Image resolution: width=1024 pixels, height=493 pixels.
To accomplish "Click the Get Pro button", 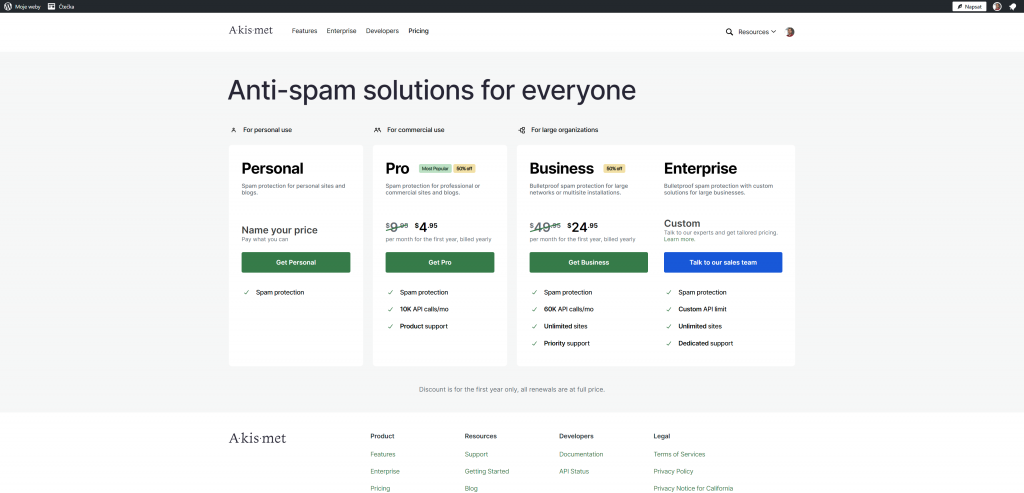I will click(x=440, y=262).
